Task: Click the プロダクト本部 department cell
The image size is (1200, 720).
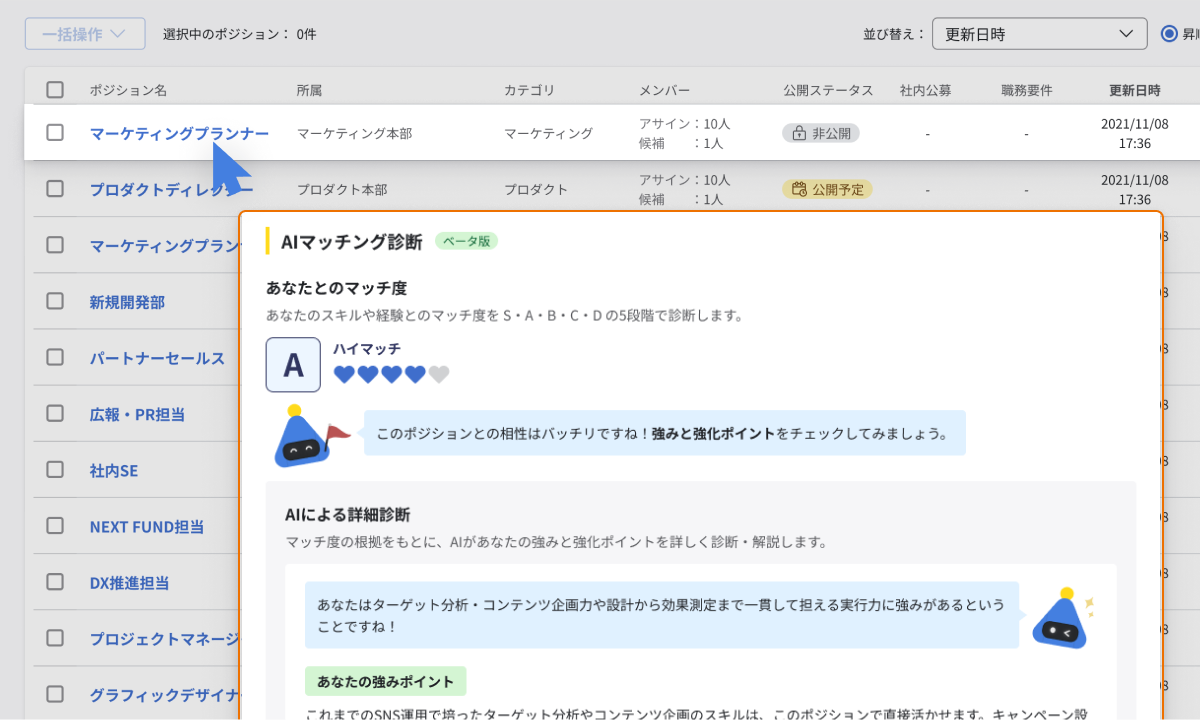Action: coord(341,189)
